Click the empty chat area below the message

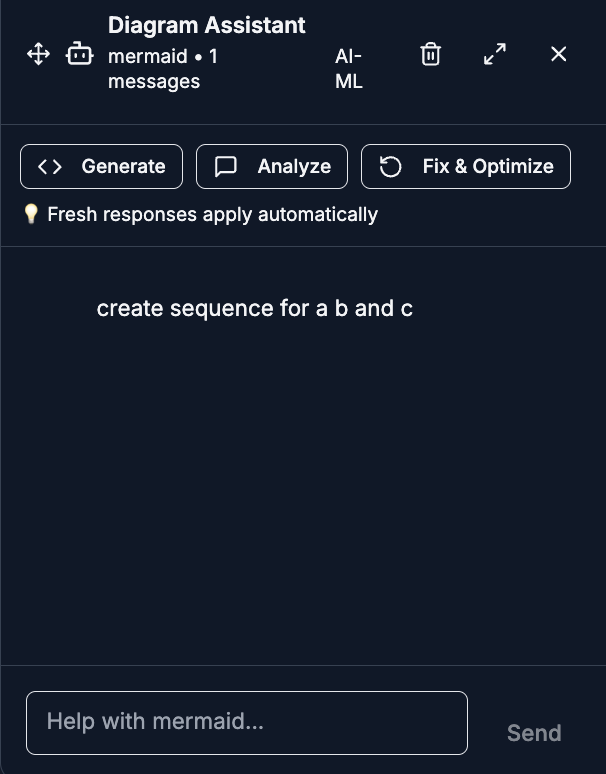[x=303, y=500]
